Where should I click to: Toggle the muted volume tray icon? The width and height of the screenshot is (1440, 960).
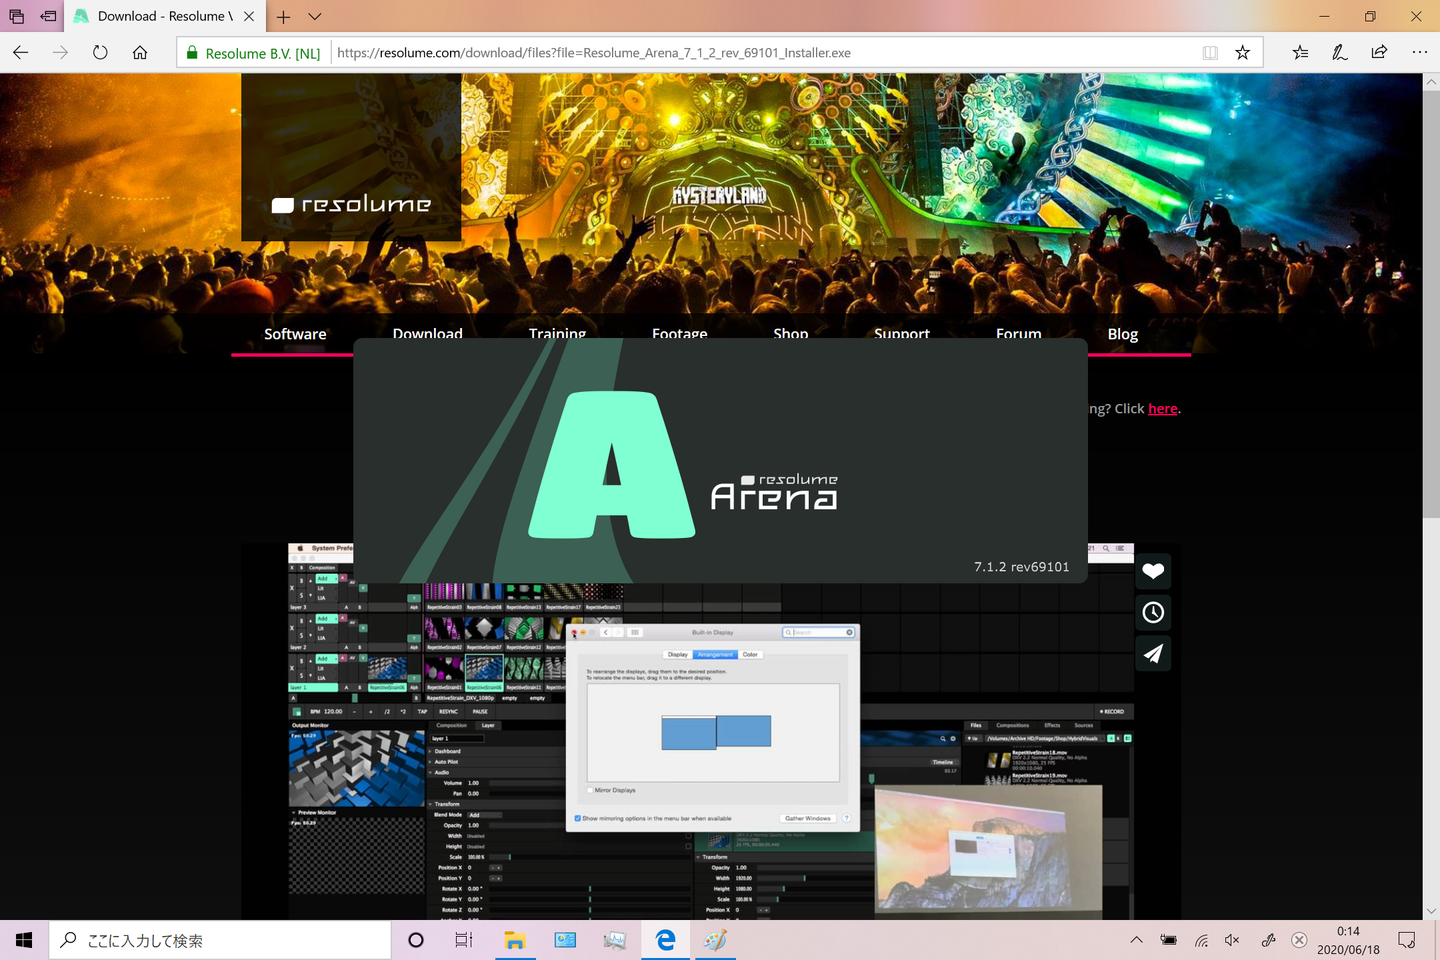point(1232,940)
